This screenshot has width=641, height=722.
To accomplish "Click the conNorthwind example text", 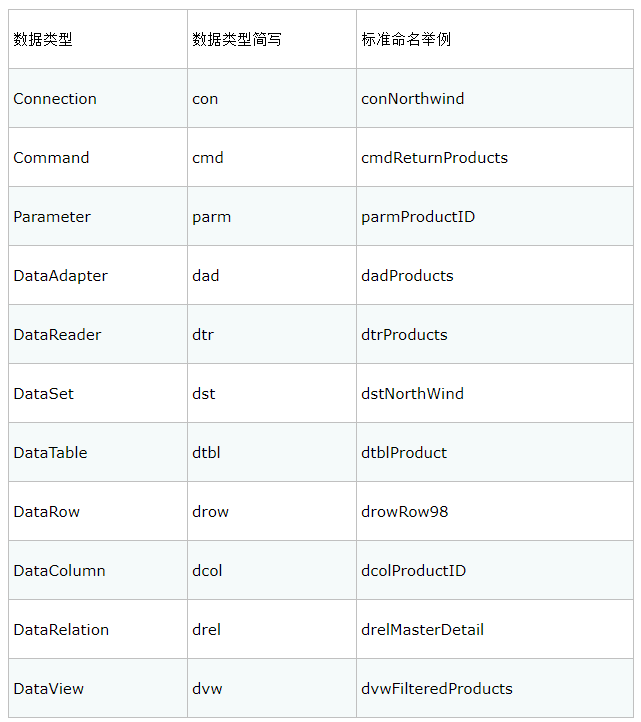I will pos(412,99).
